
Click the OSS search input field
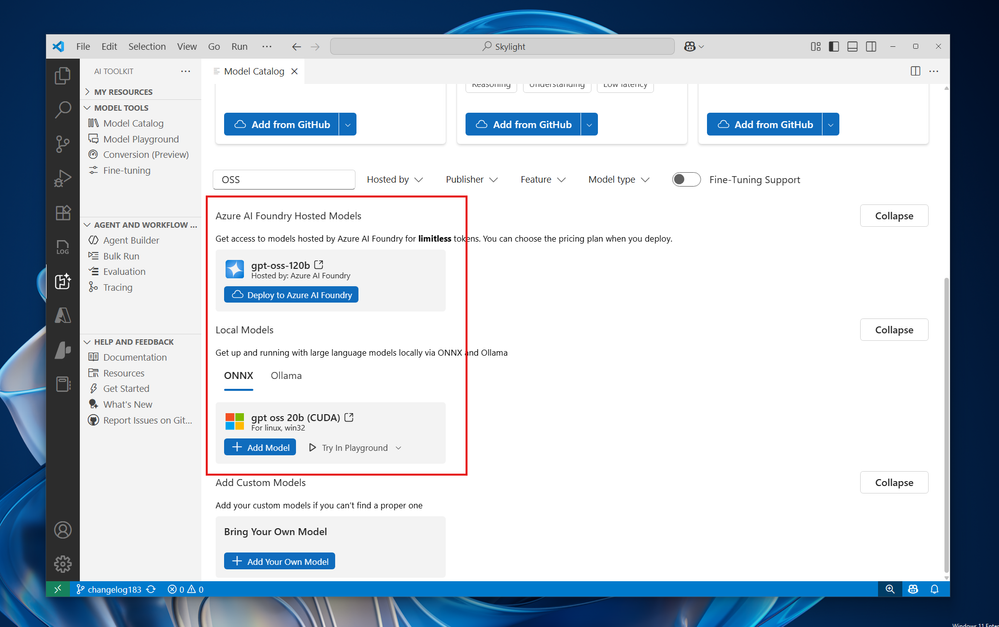(284, 180)
